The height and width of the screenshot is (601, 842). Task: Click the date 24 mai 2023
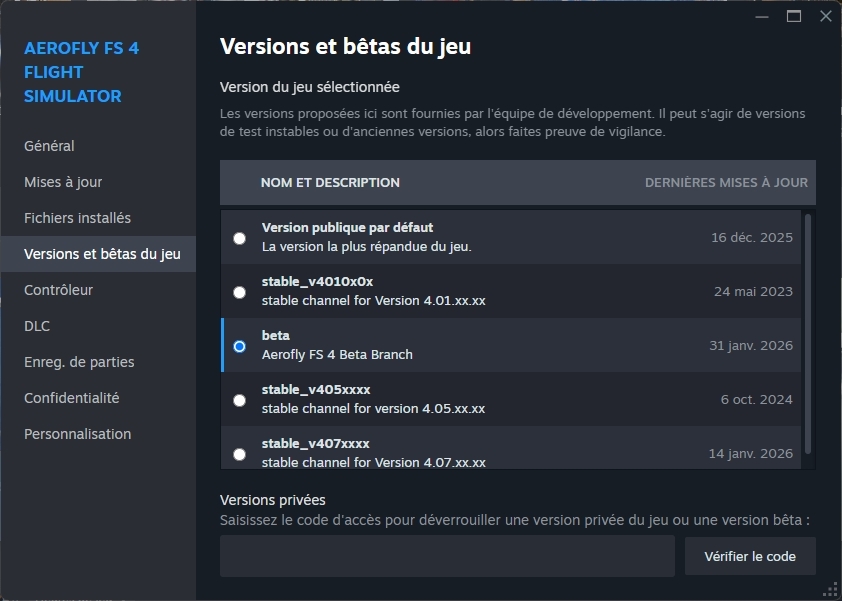pos(753,292)
